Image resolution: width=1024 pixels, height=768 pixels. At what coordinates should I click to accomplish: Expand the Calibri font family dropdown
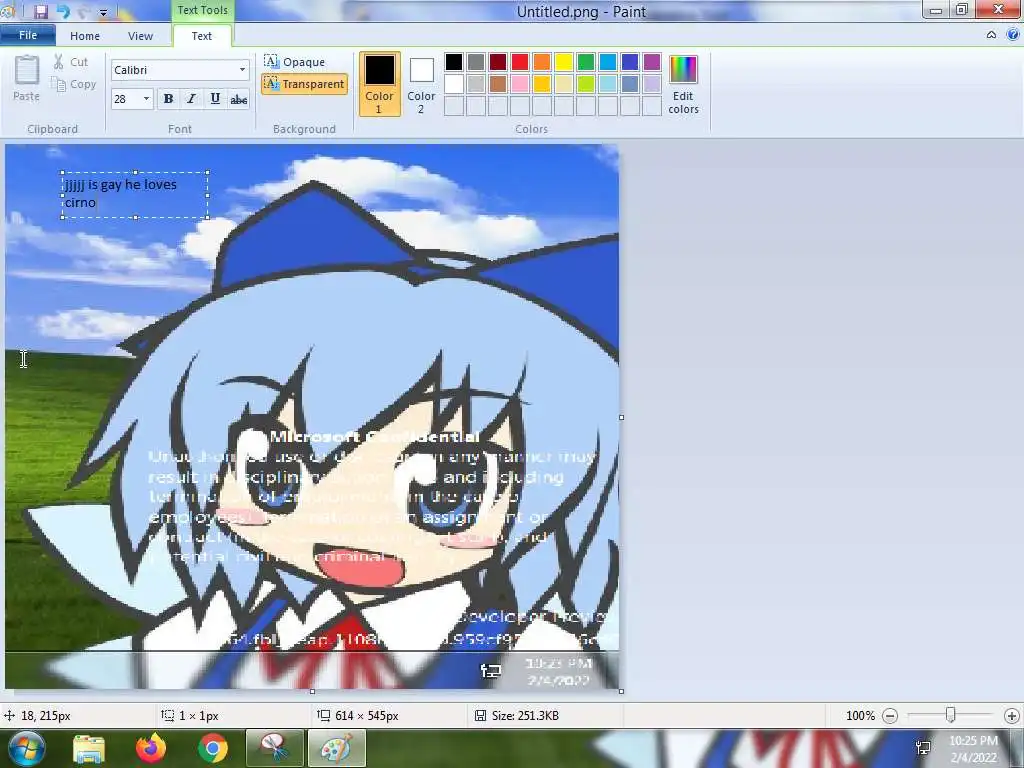pyautogui.click(x=242, y=70)
